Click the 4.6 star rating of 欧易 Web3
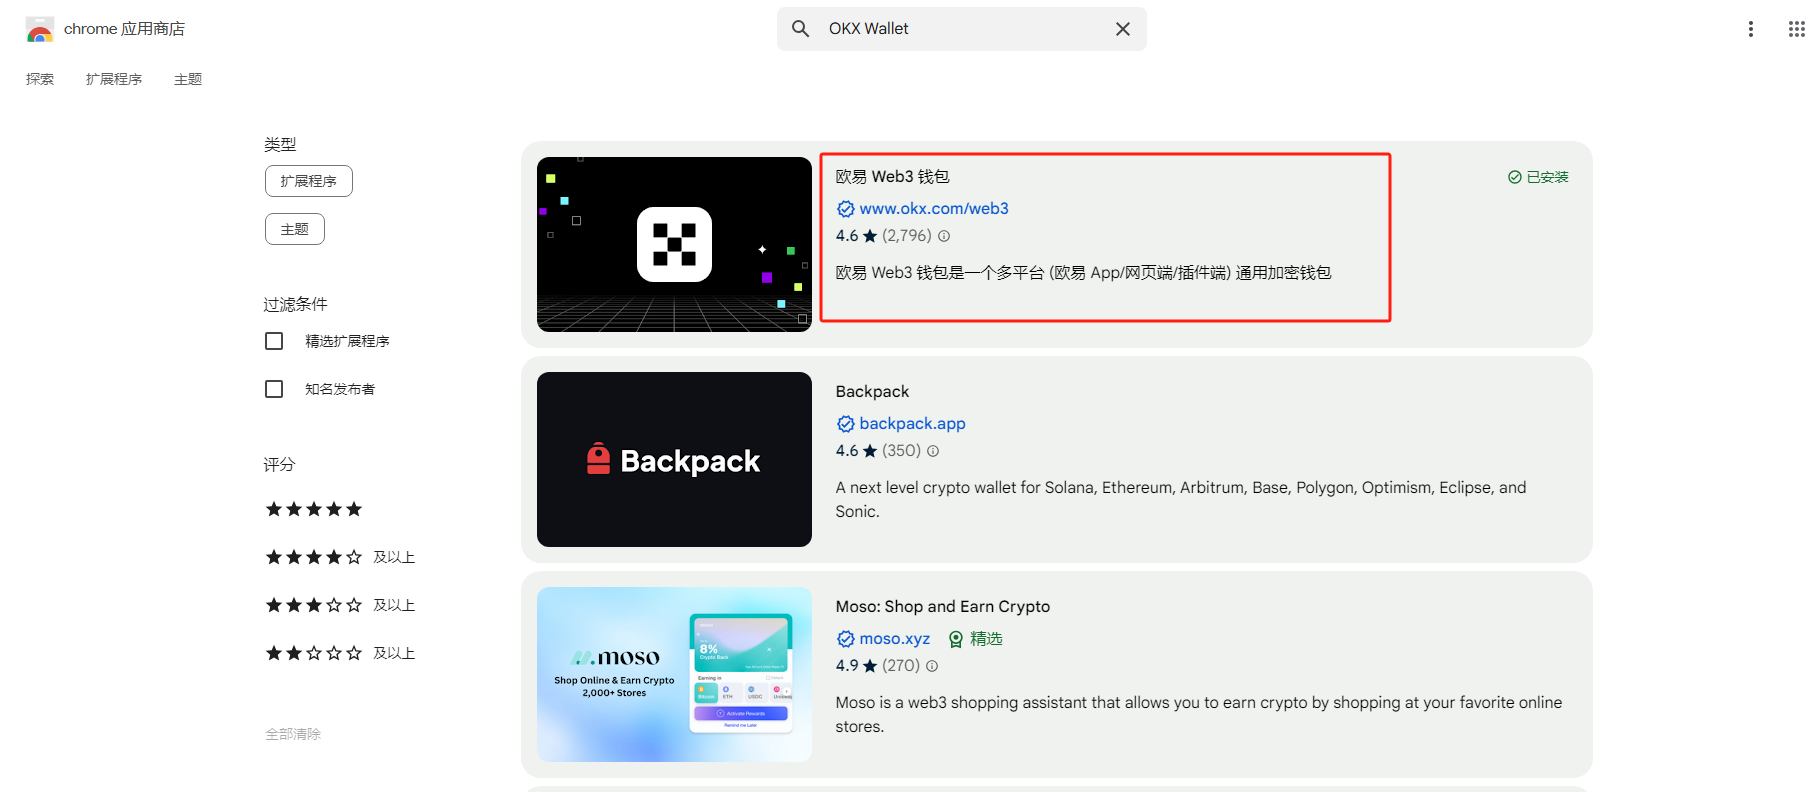Screen dimensions: 1814x792 [x=856, y=236]
